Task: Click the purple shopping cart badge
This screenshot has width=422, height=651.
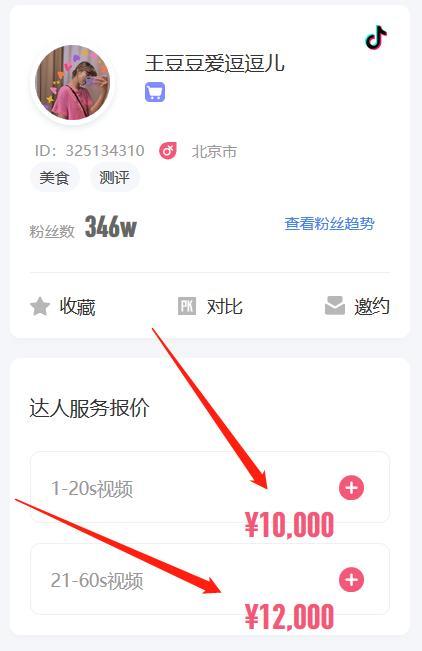Action: tap(155, 92)
